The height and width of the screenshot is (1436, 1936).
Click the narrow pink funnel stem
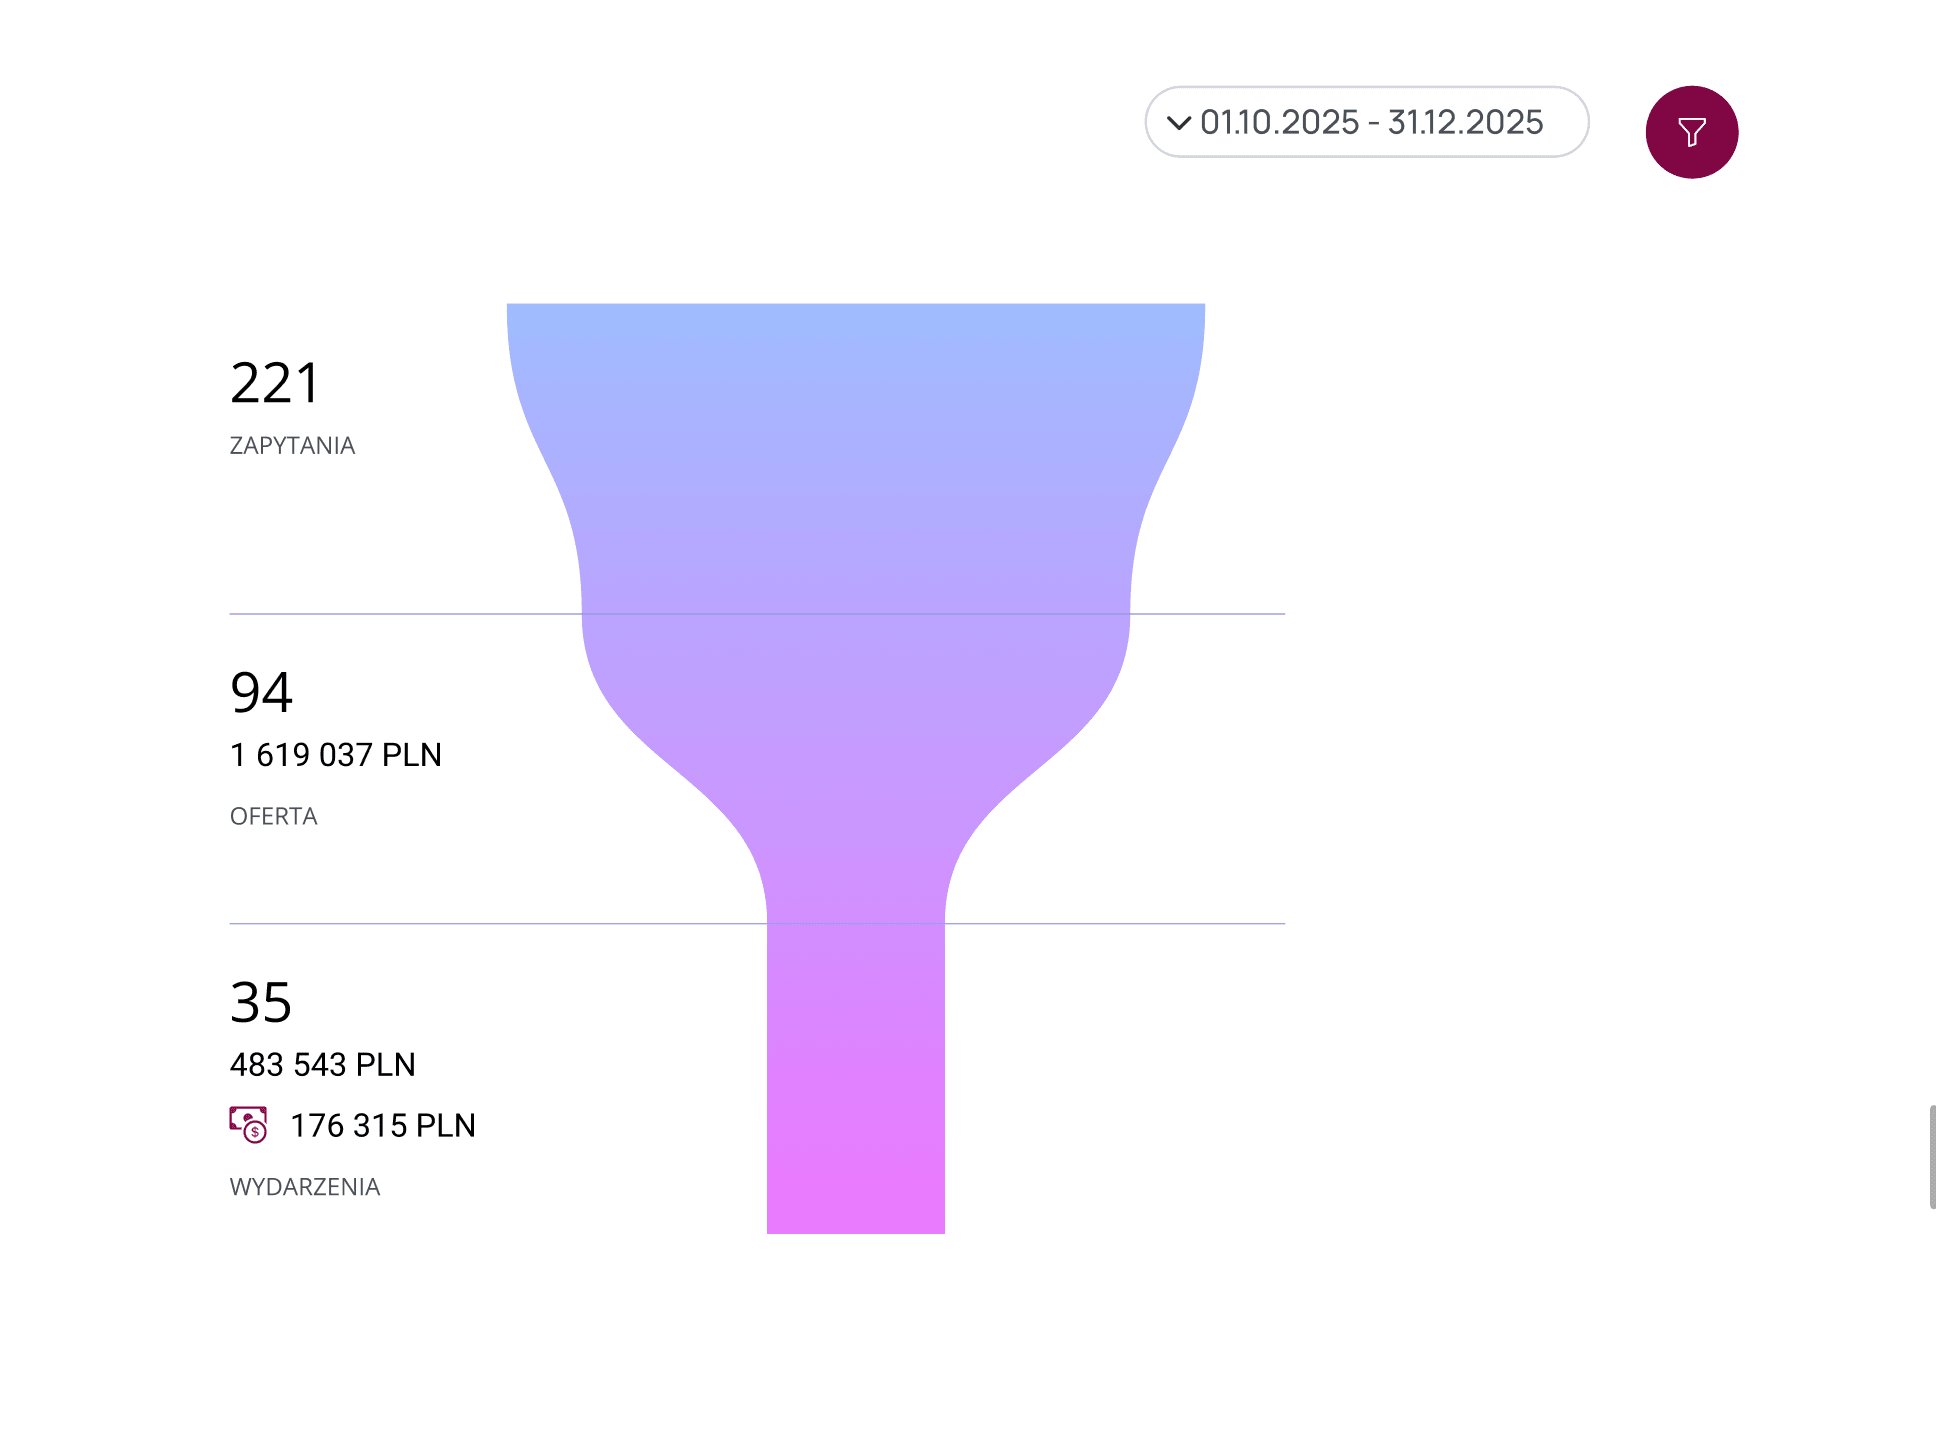click(x=856, y=1079)
